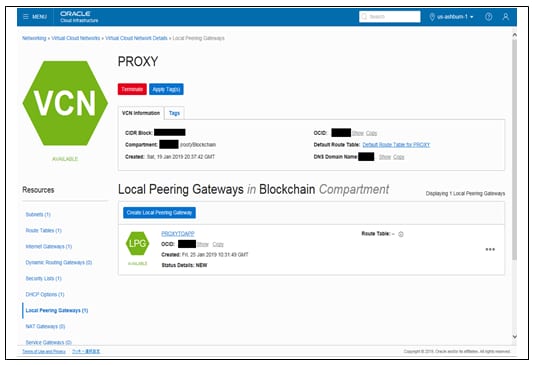This screenshot has height=365, width=533.
Task: Show the LPG OCID
Action: pyautogui.click(x=203, y=244)
